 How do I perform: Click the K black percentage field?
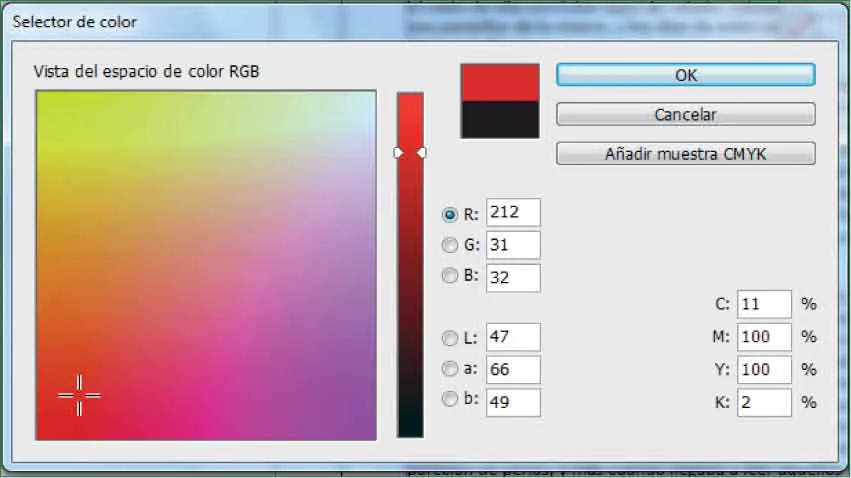click(x=765, y=403)
